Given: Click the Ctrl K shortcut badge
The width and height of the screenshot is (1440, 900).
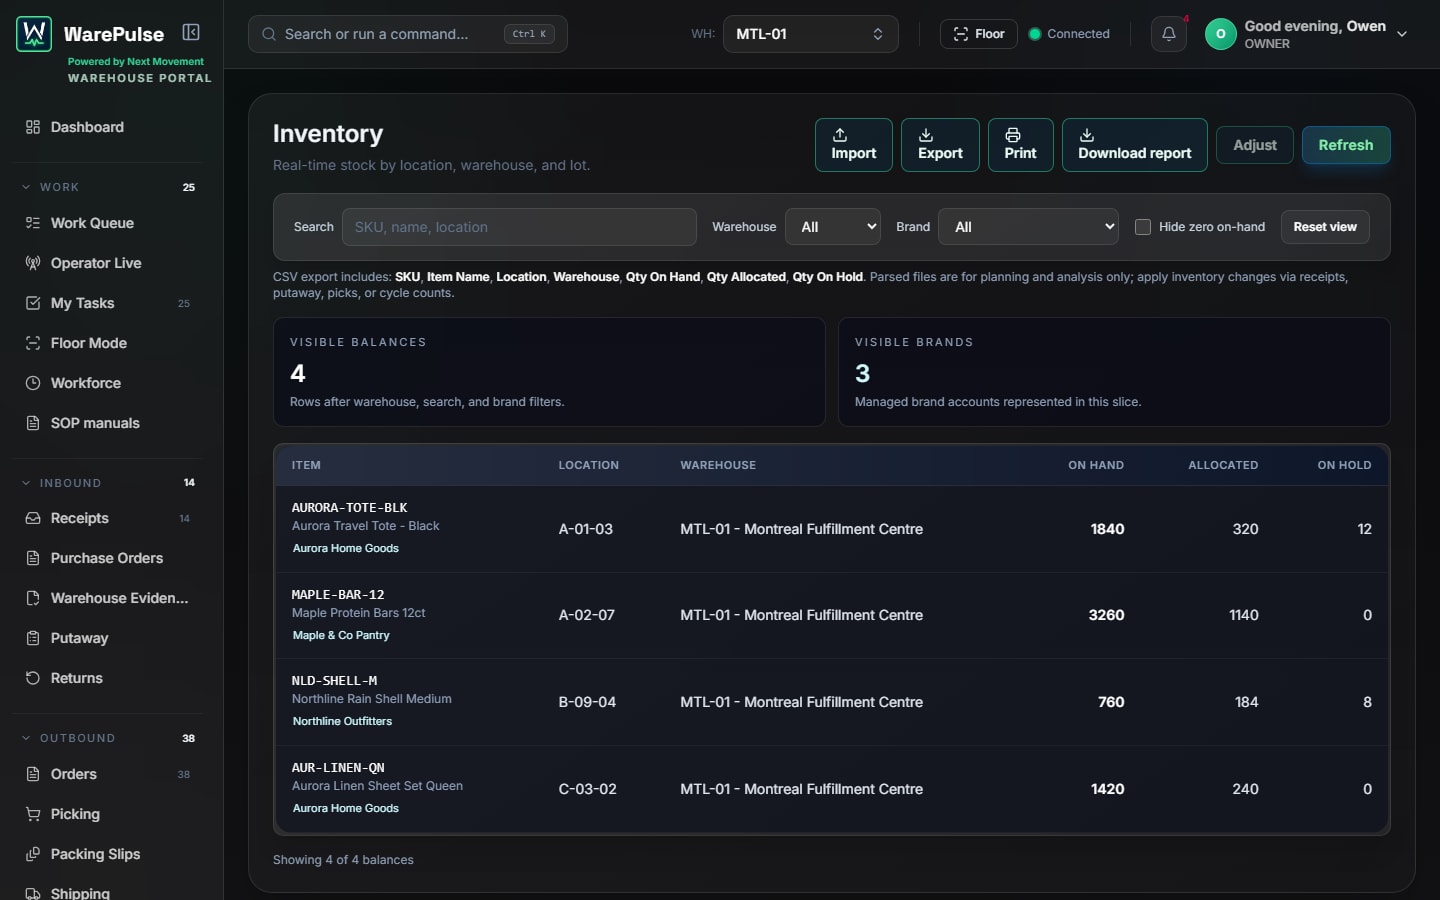Looking at the screenshot, I should (x=530, y=34).
